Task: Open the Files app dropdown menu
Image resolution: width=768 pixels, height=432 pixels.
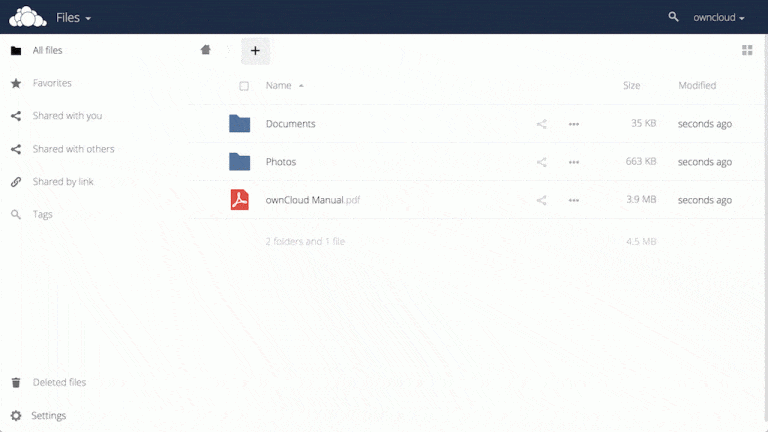Action: click(x=73, y=18)
